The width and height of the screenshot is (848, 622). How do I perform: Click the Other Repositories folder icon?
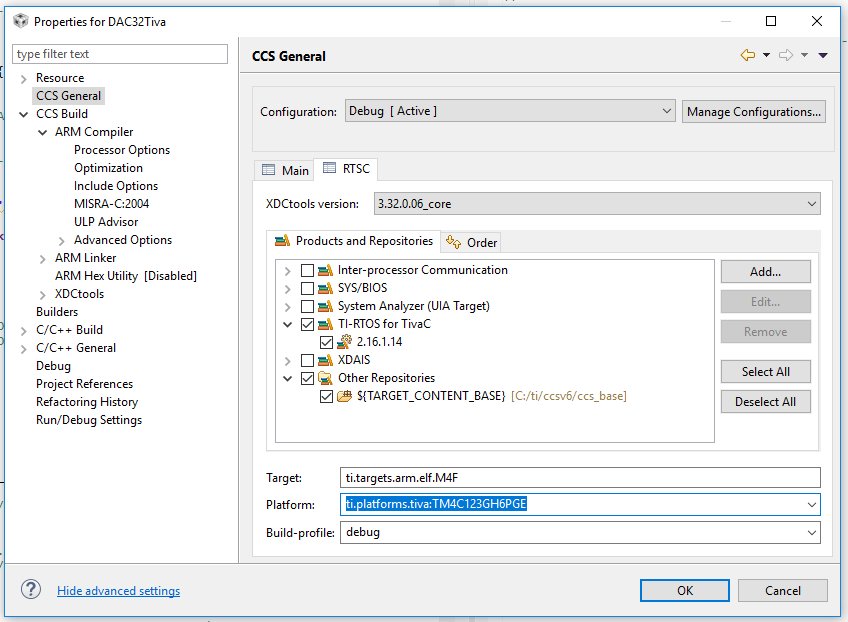point(325,378)
